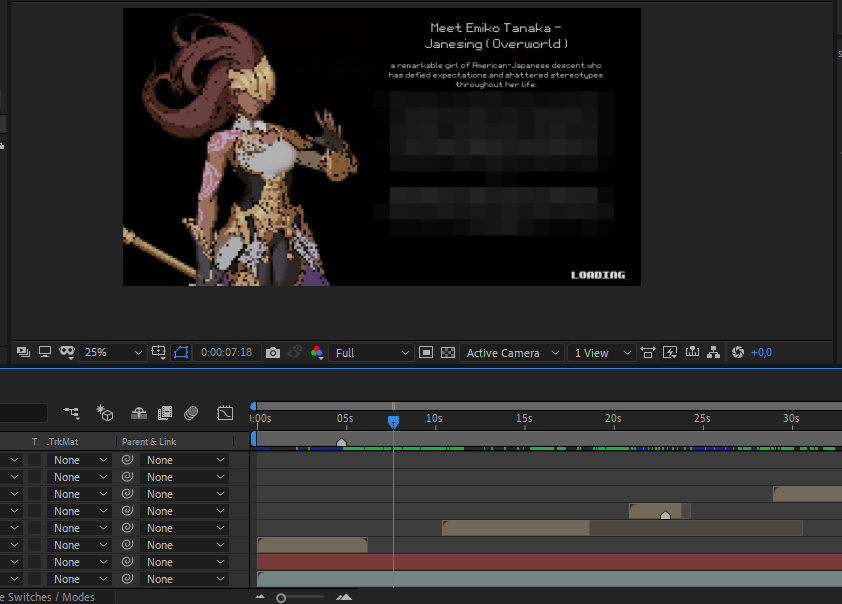Open the TrkMat dropdown on the red layer row
Image resolution: width=842 pixels, height=604 pixels.
pos(78,562)
